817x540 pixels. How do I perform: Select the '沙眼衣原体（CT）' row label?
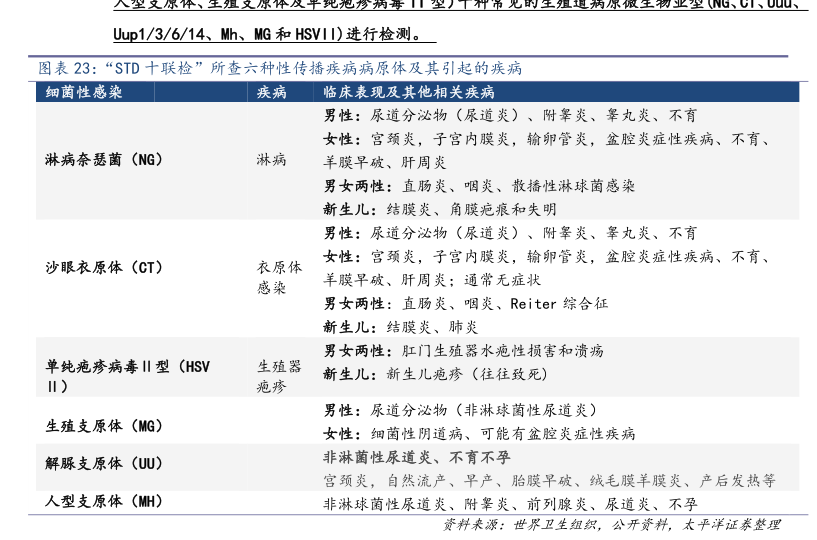click(104, 268)
